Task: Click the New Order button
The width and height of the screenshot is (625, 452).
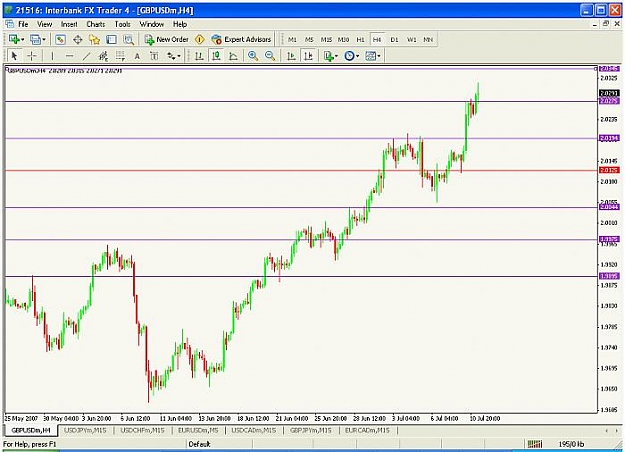Action: [x=167, y=39]
